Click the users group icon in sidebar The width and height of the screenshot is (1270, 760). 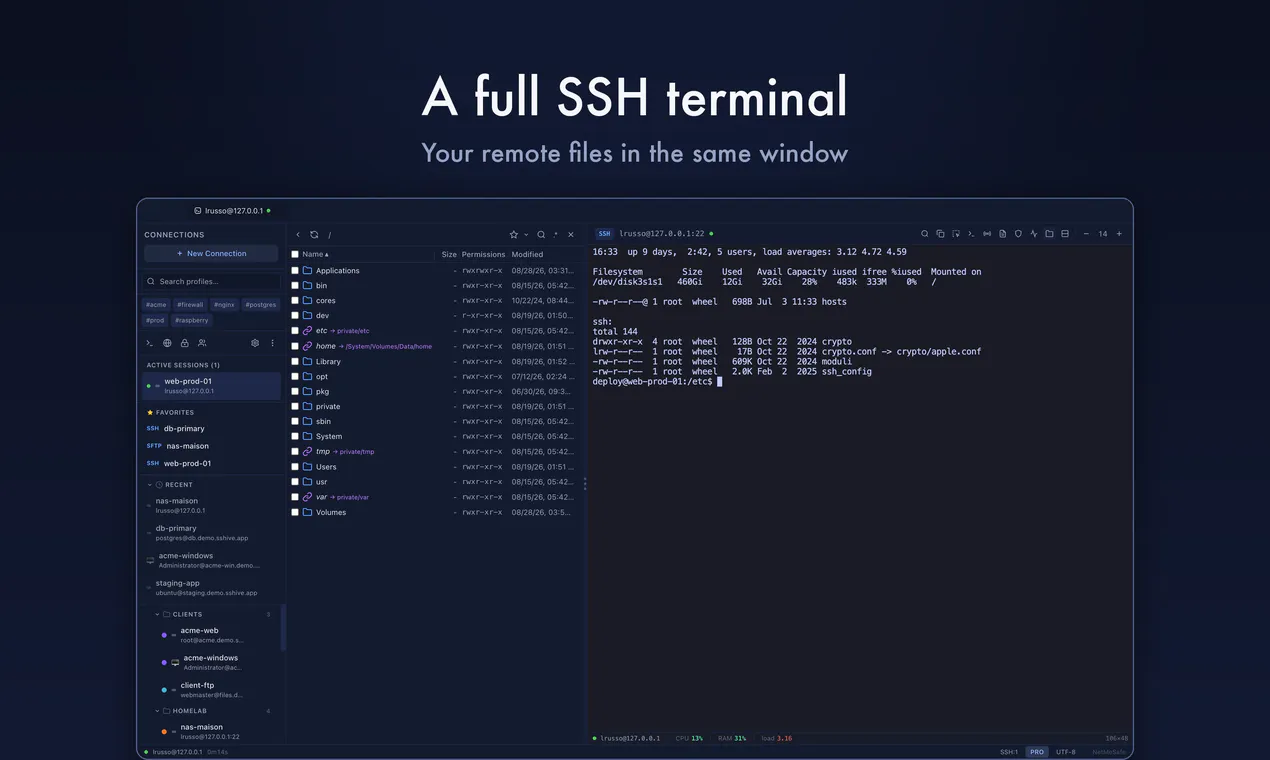pos(202,343)
